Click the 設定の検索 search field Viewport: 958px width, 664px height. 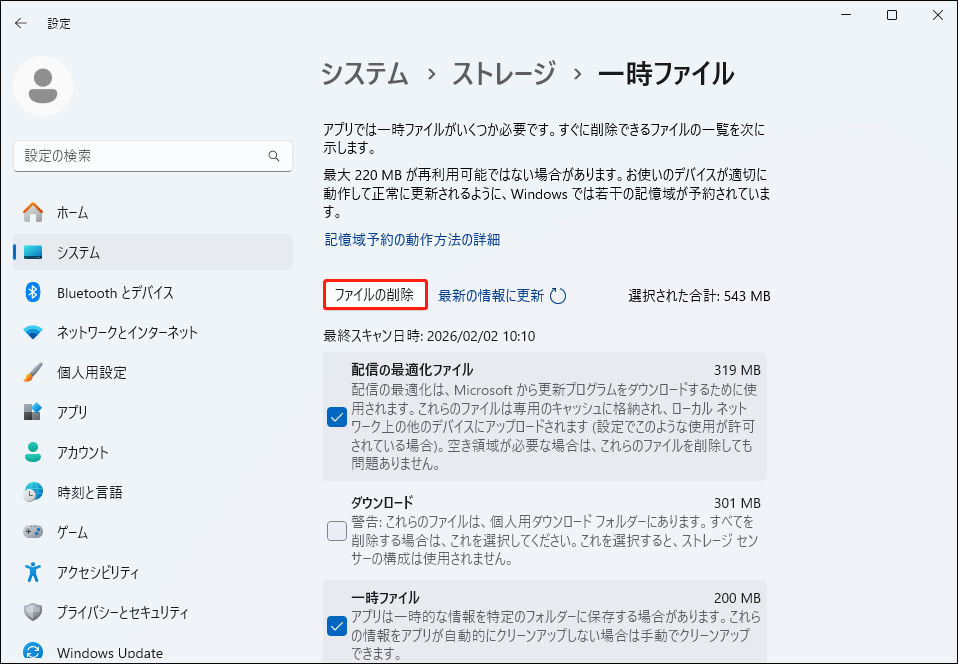152,156
